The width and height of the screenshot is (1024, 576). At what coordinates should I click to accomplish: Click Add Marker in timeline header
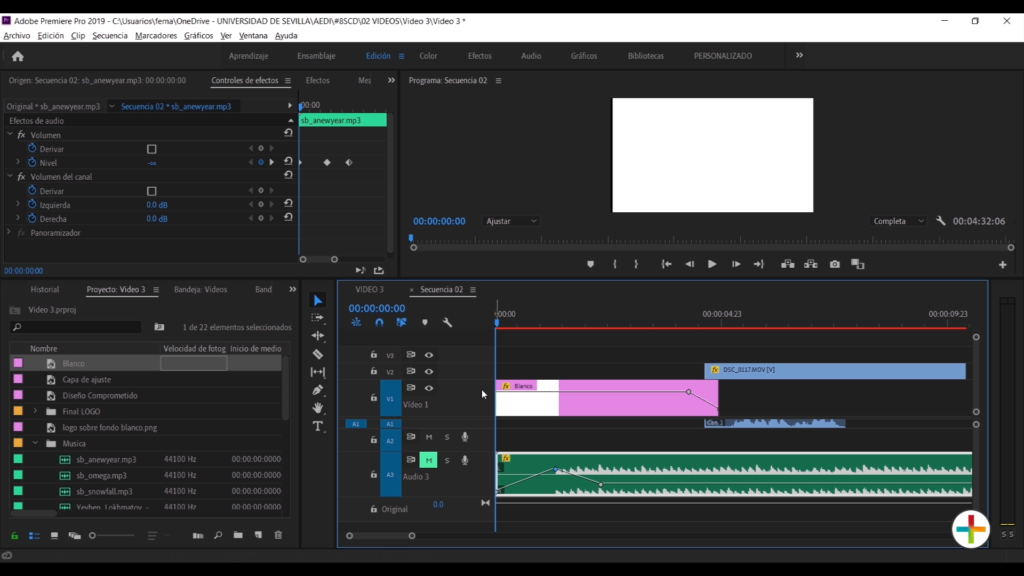[x=424, y=323]
